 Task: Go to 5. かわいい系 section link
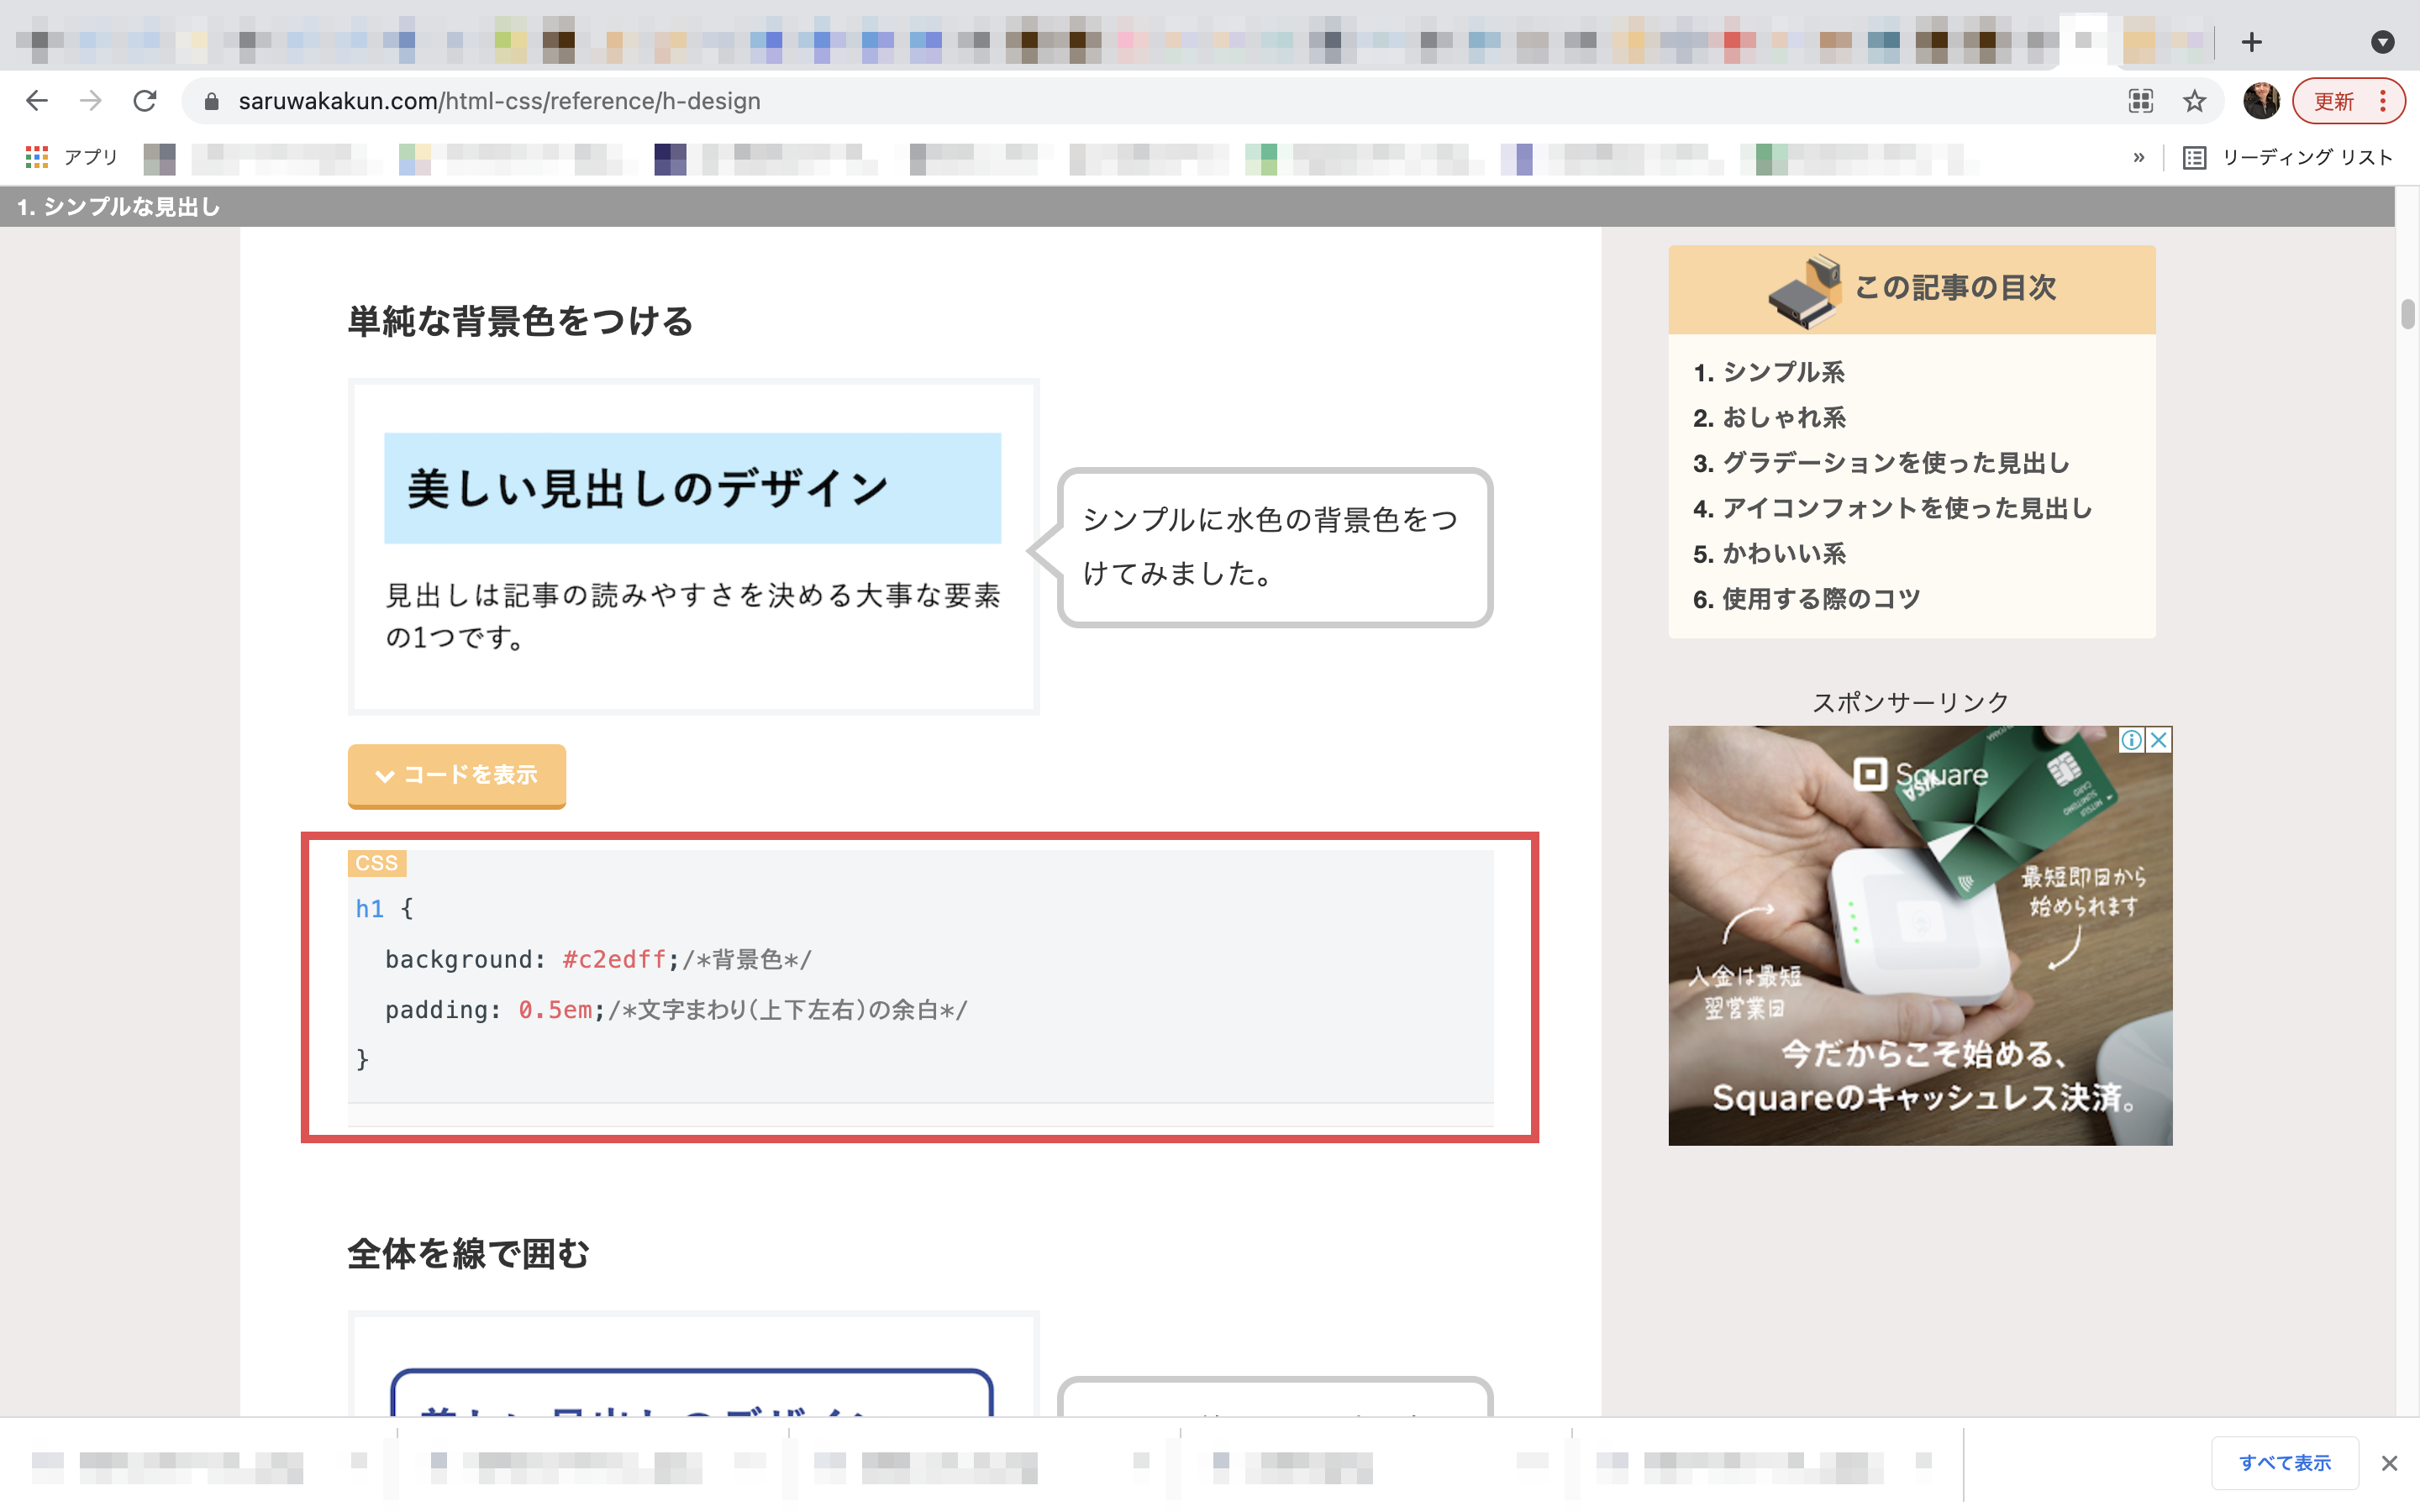1769,553
